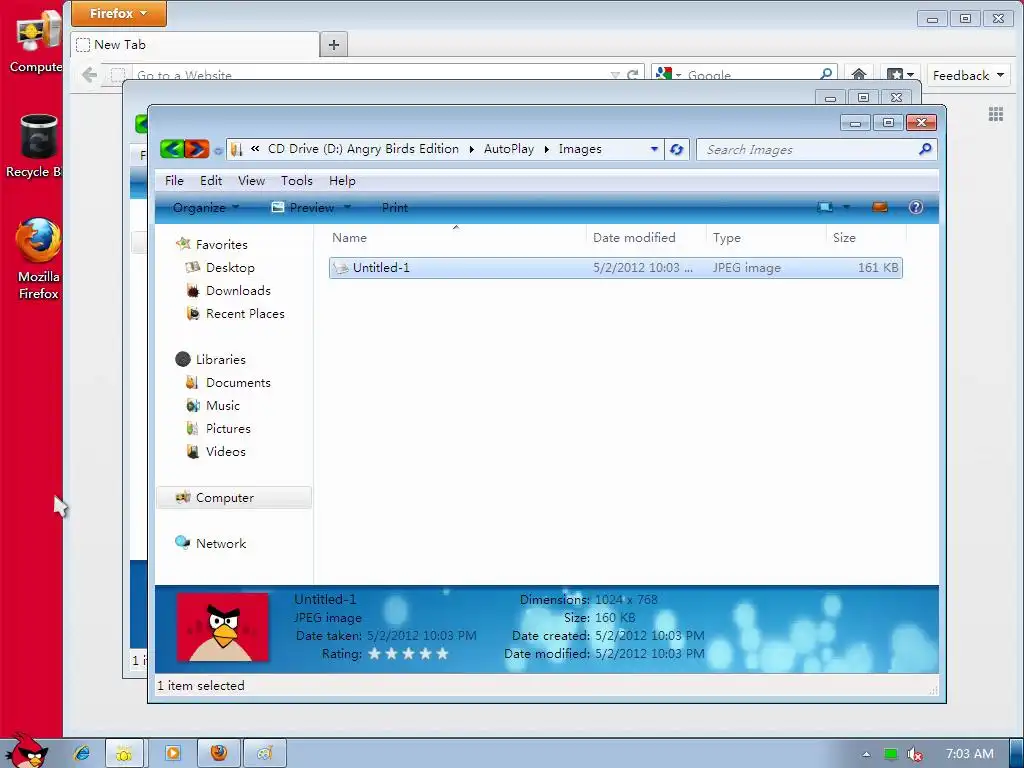Set rating using the first star
Image resolution: width=1024 pixels, height=768 pixels.
[x=374, y=653]
